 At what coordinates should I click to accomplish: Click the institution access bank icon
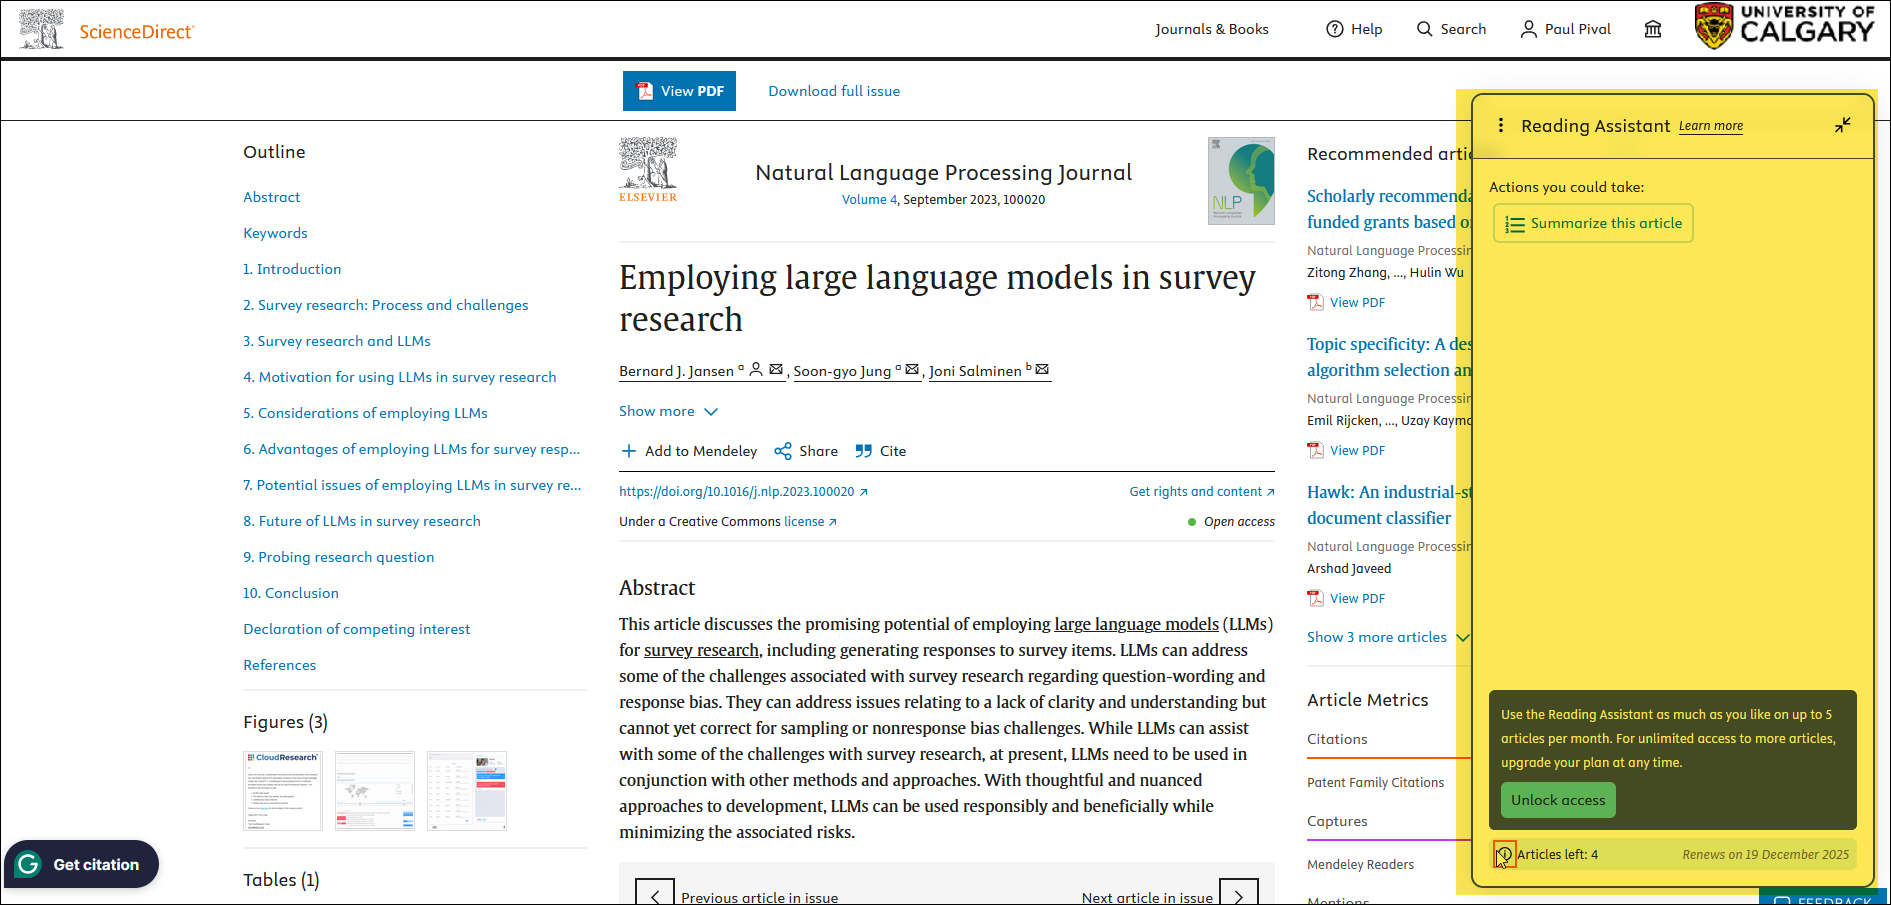(1652, 30)
